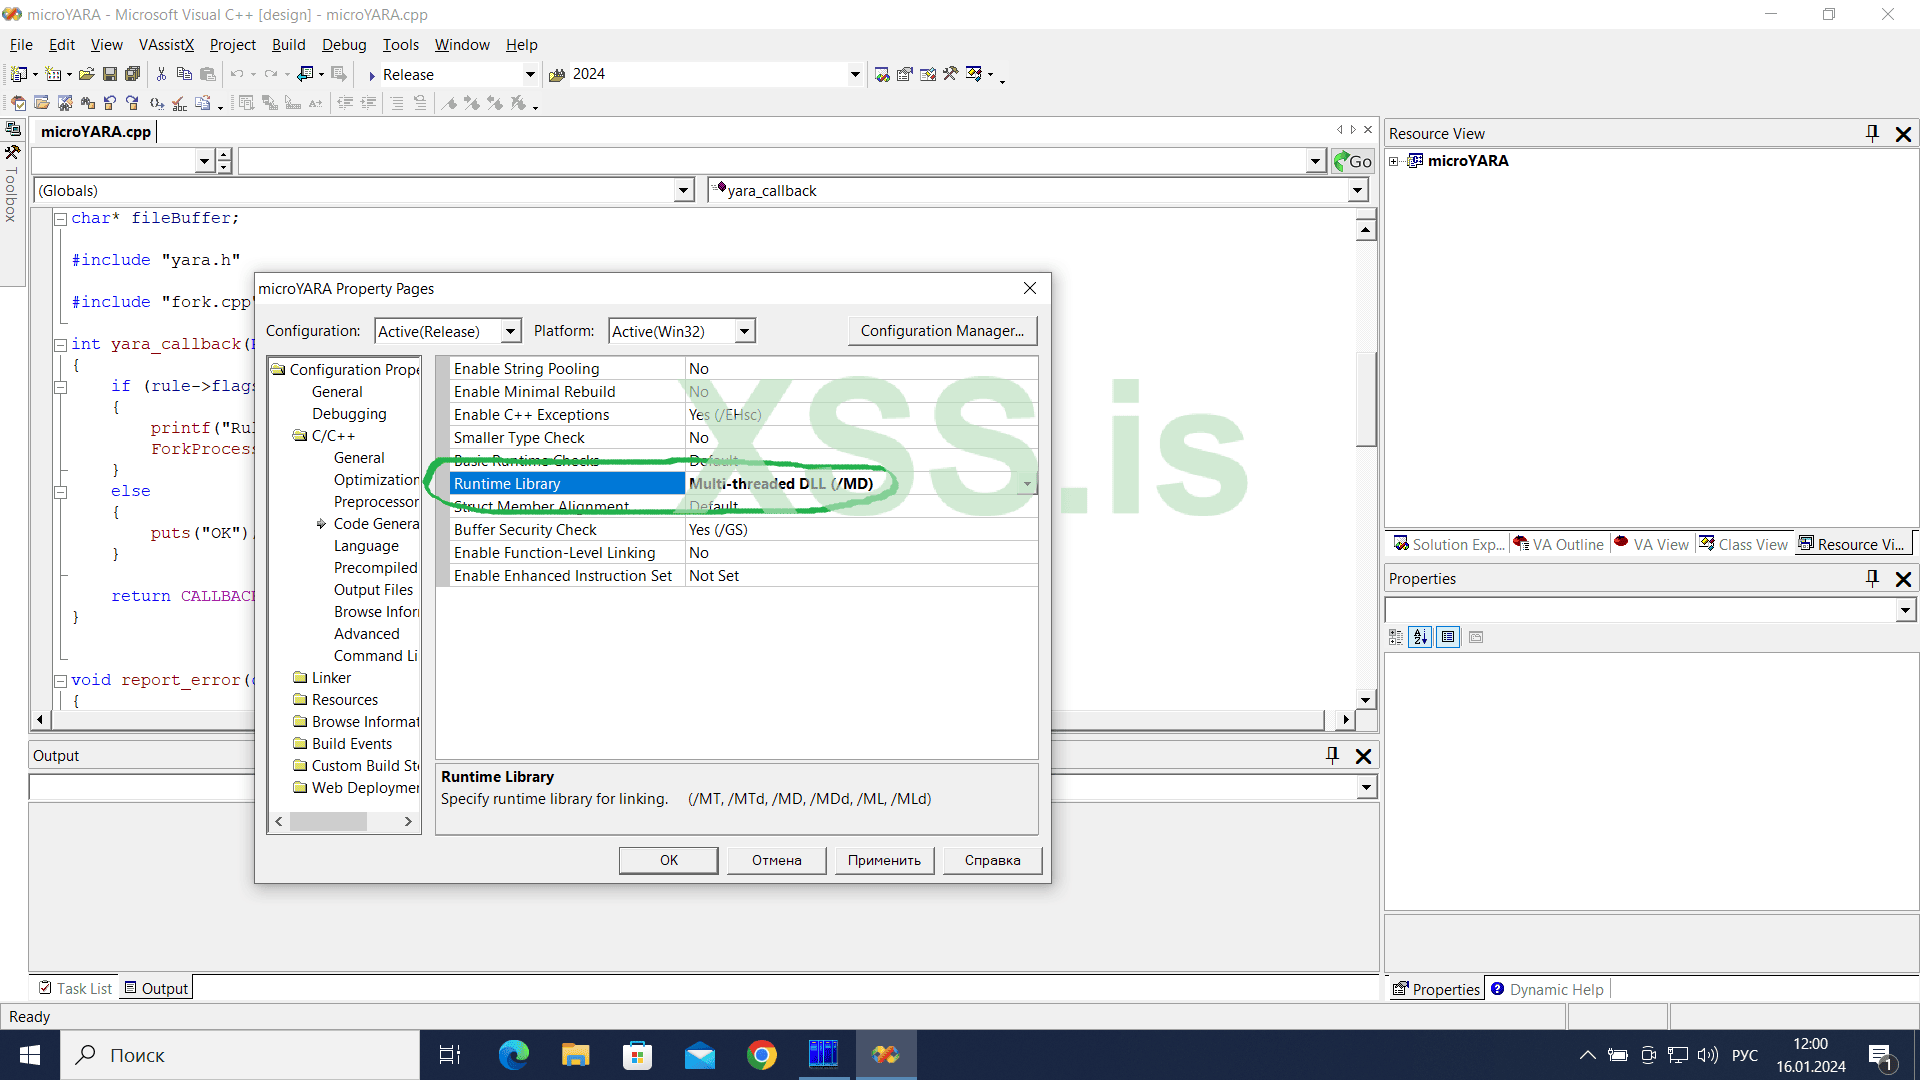This screenshot has width=1920, height=1080.
Task: Click the Save toolbar icon
Action: coord(110,74)
